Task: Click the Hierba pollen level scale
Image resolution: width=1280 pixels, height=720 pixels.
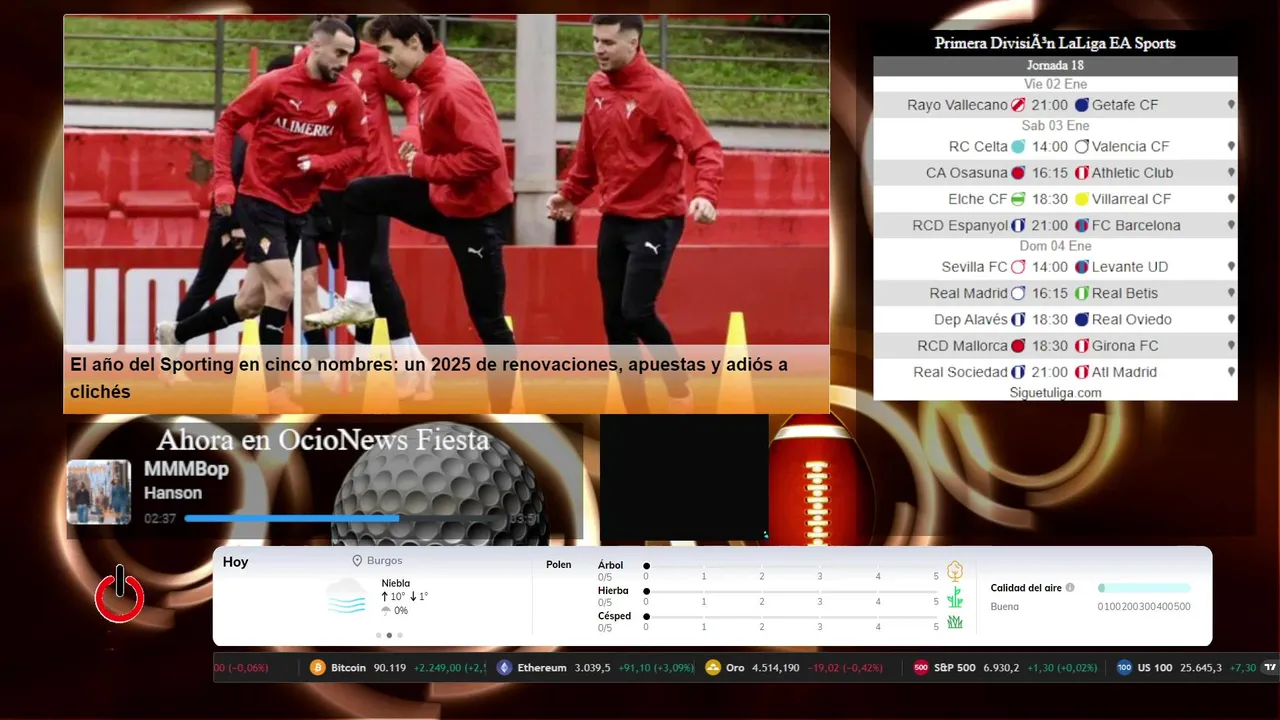Action: pos(791,597)
